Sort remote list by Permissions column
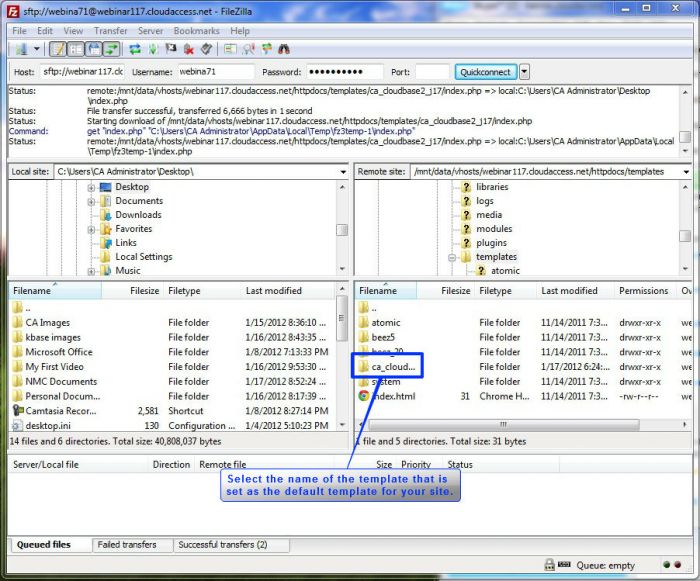This screenshot has height=581, width=700. [x=646, y=291]
